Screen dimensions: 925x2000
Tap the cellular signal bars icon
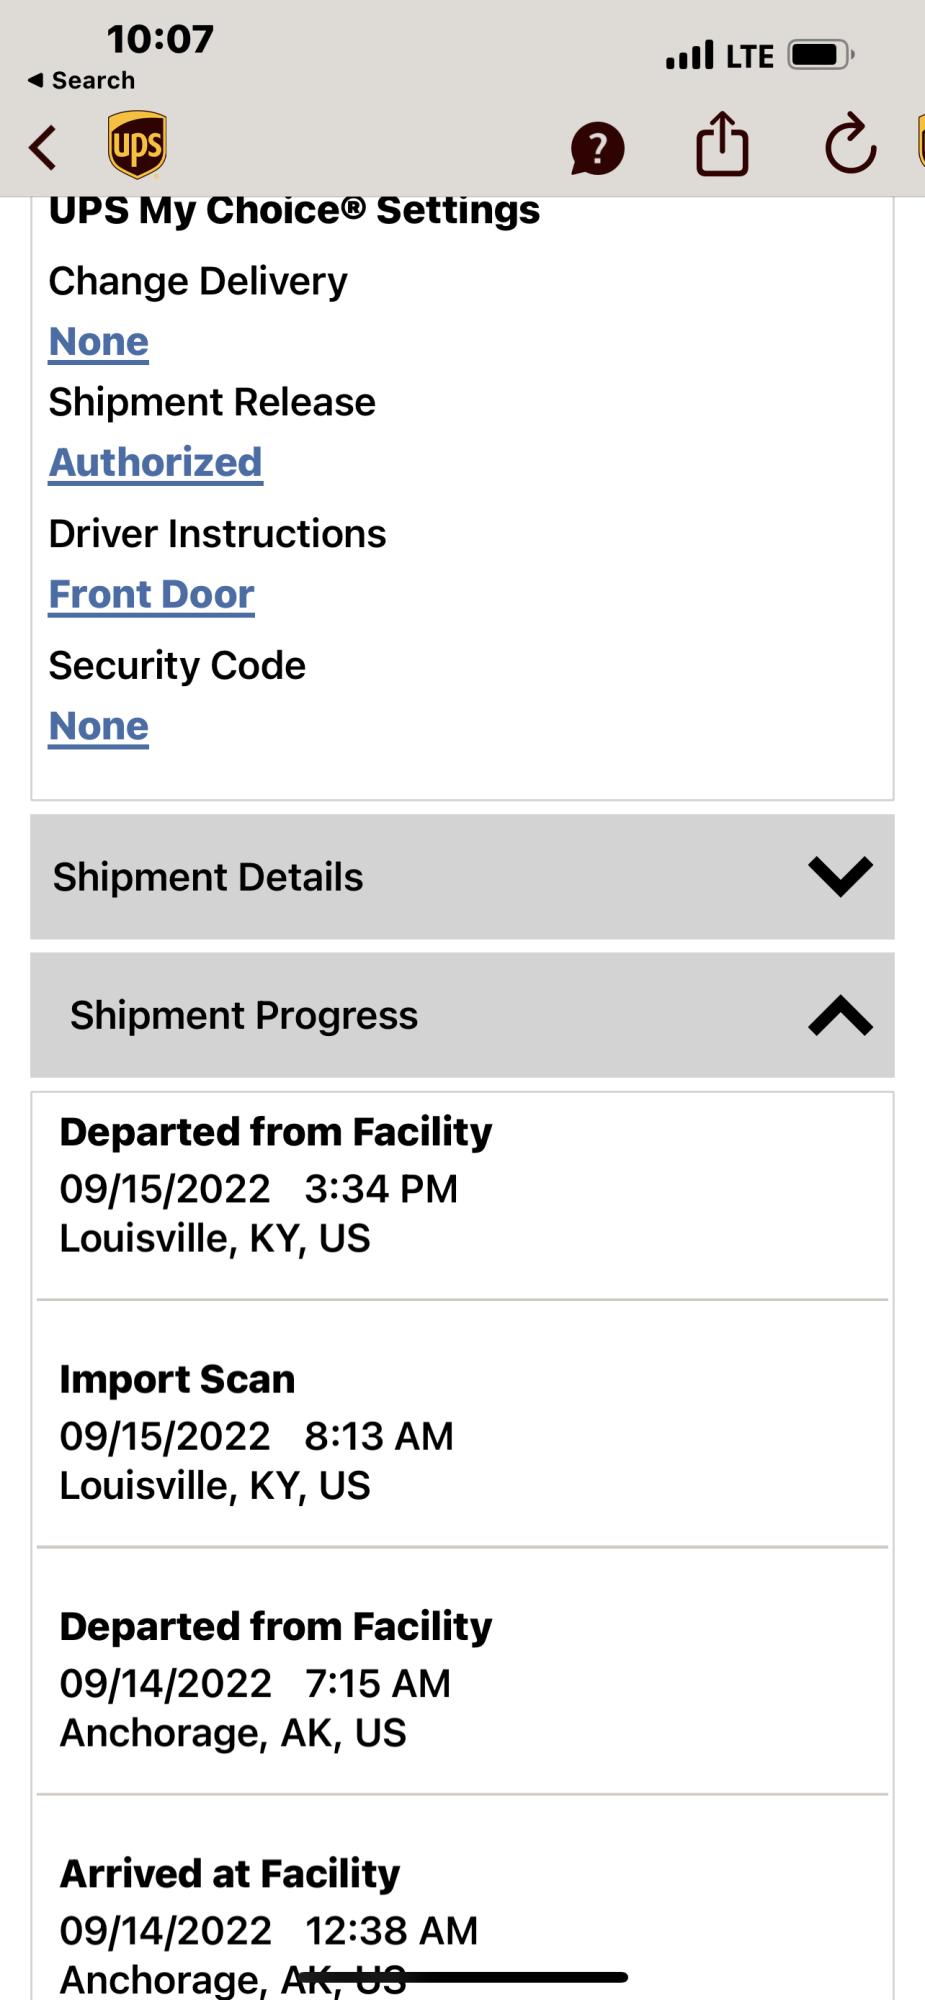(x=690, y=55)
